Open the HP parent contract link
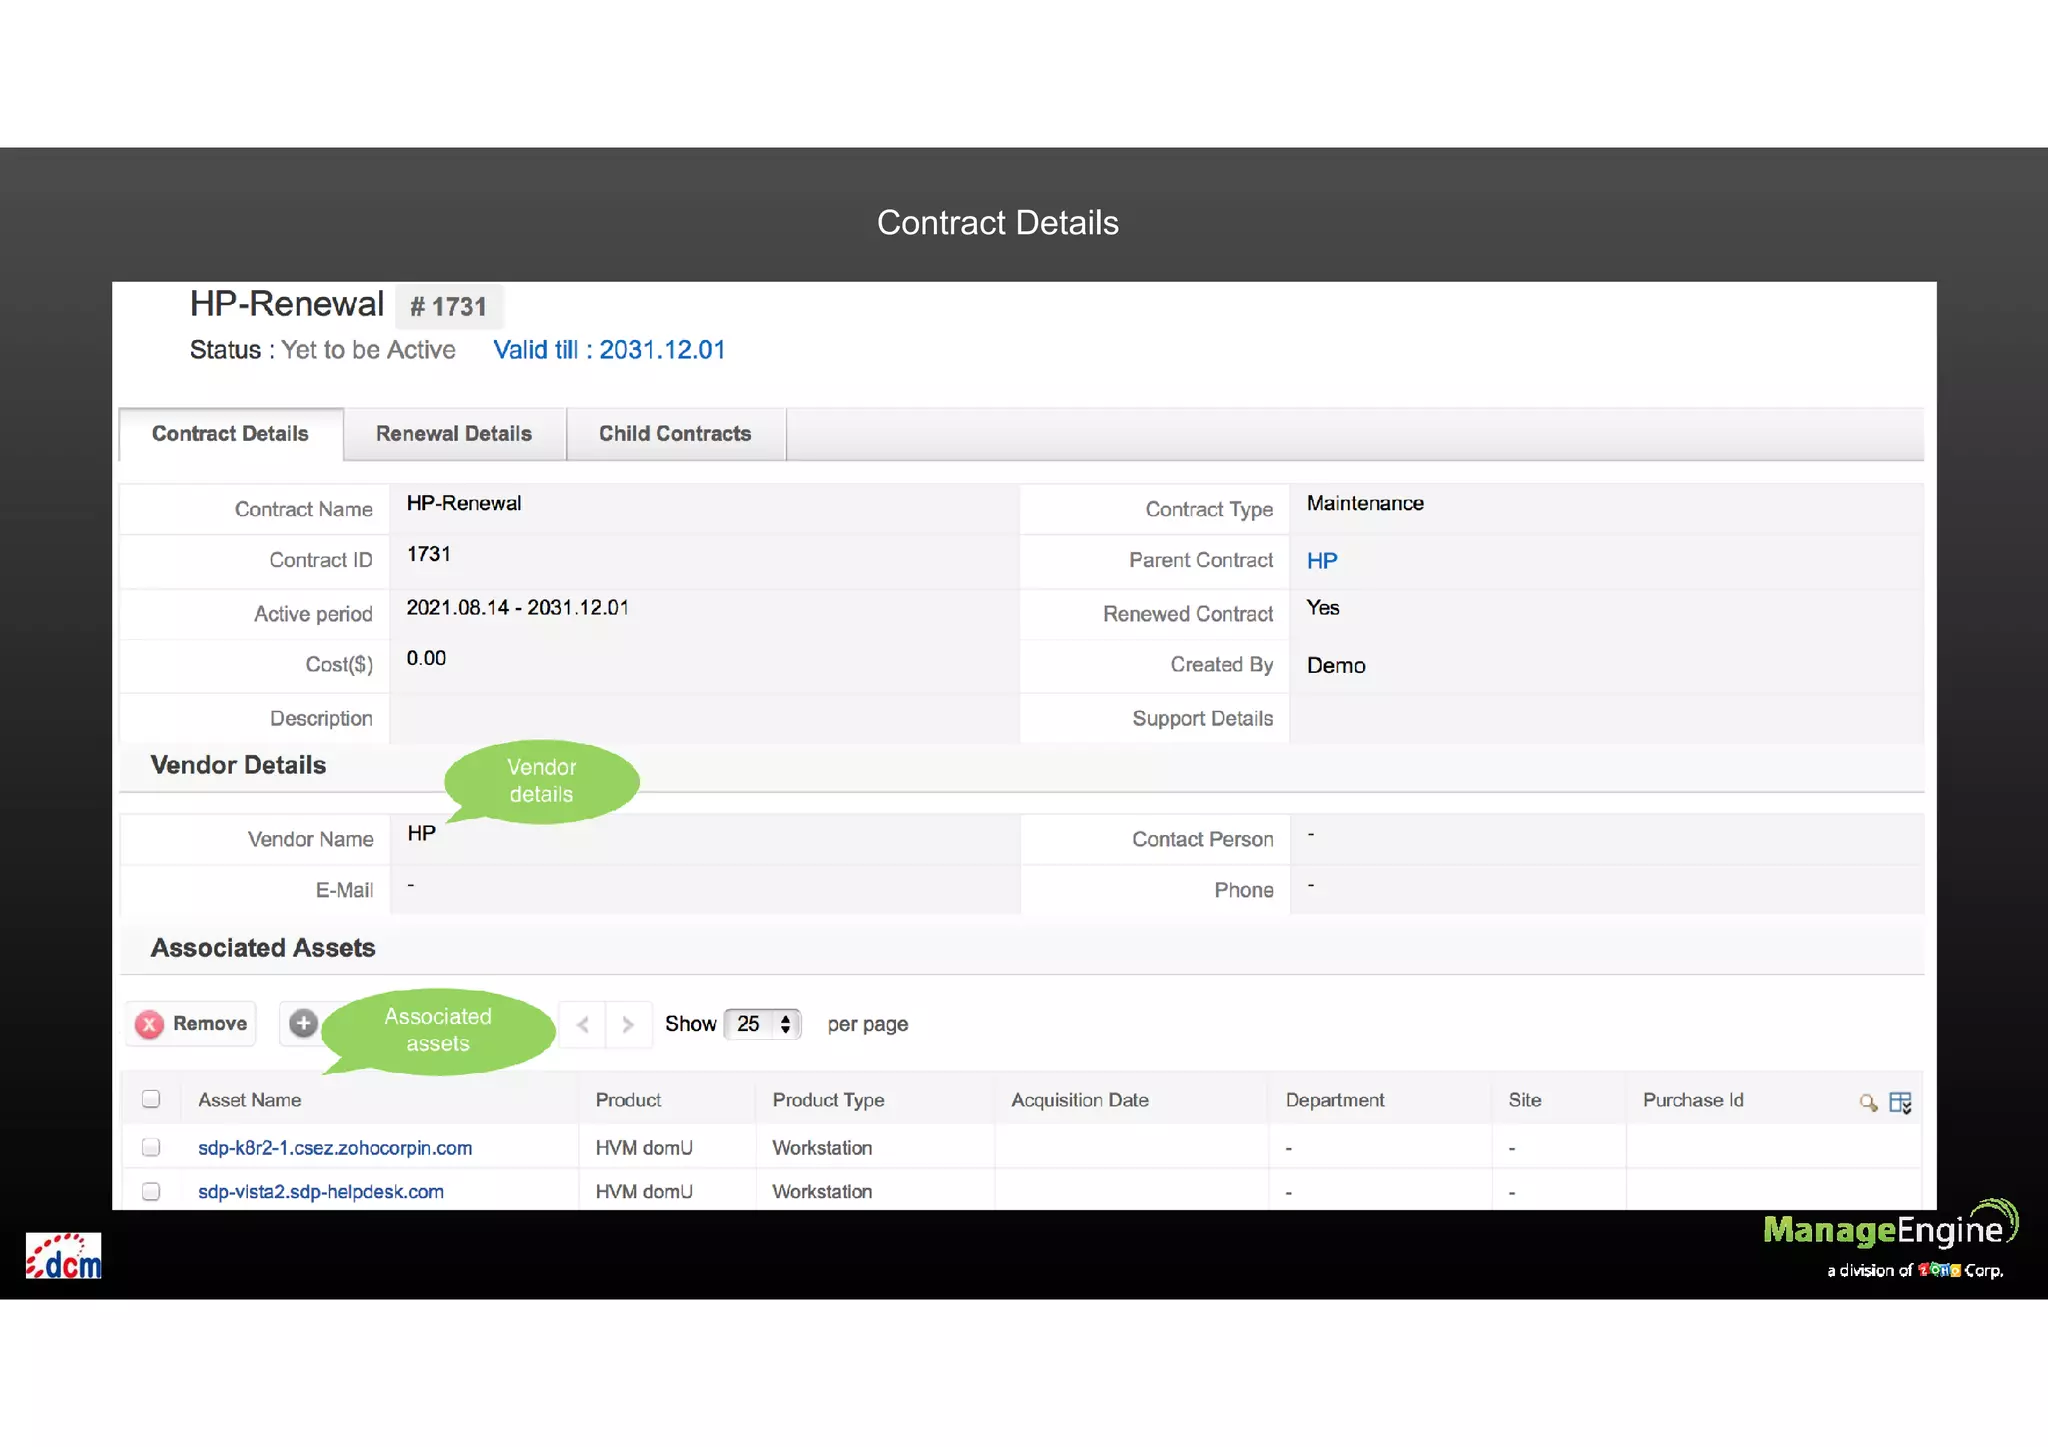Viewport: 2048px width, 1447px height. [x=1321, y=561]
